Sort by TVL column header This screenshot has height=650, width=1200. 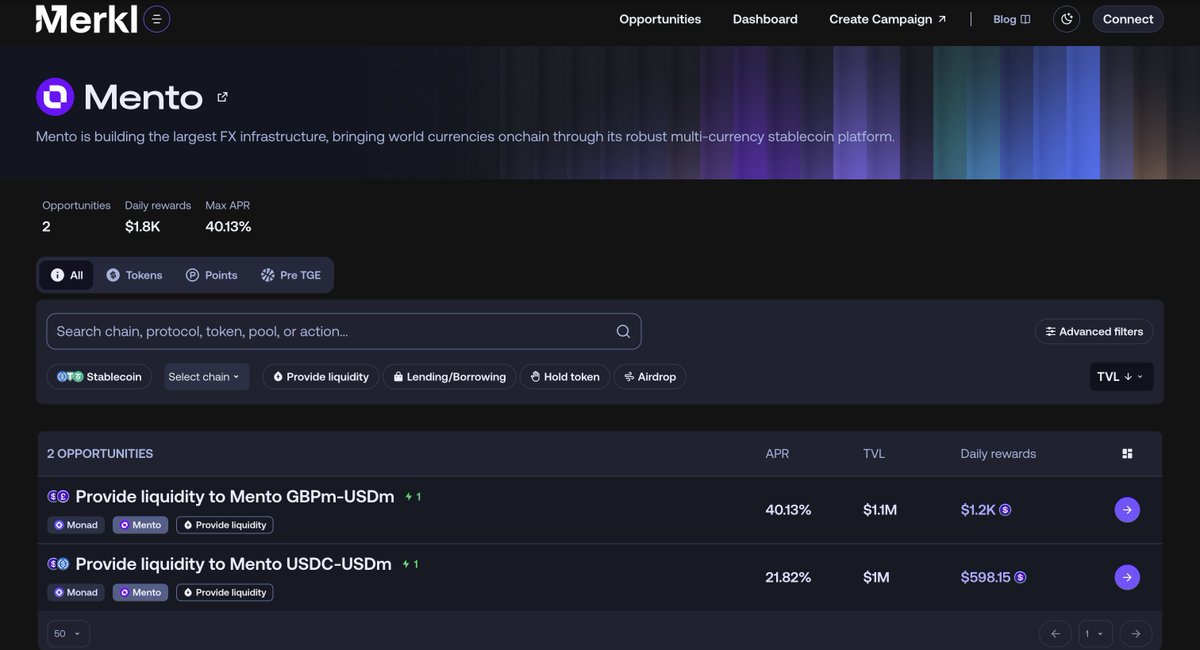tap(874, 454)
